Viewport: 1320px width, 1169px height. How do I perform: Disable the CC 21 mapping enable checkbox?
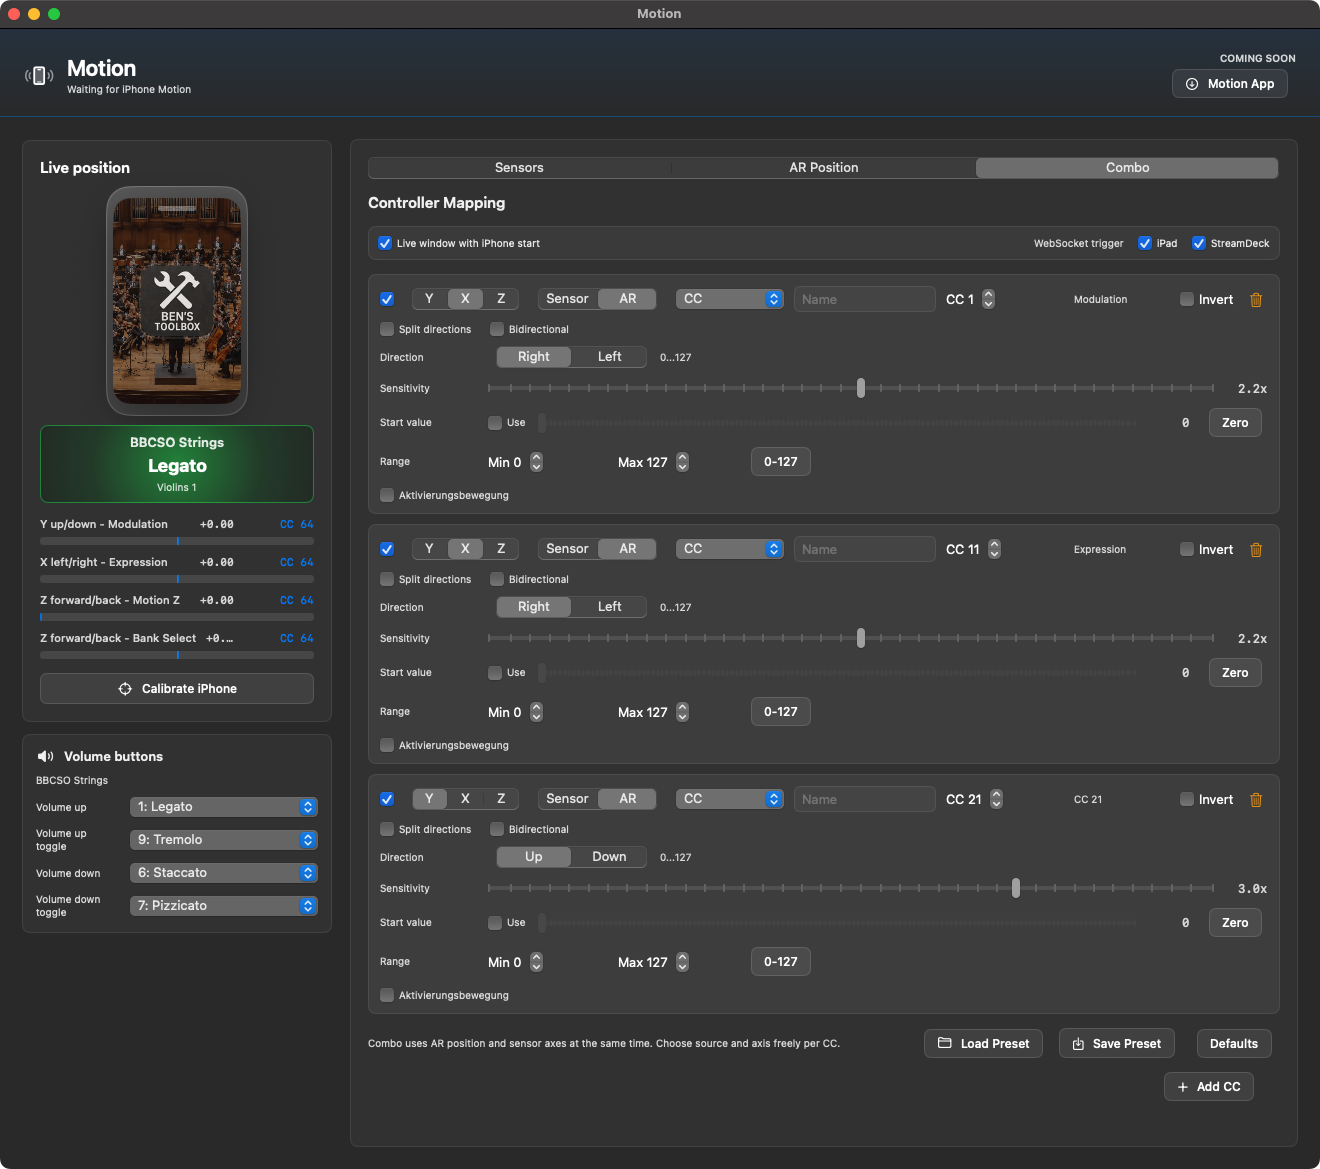point(387,799)
